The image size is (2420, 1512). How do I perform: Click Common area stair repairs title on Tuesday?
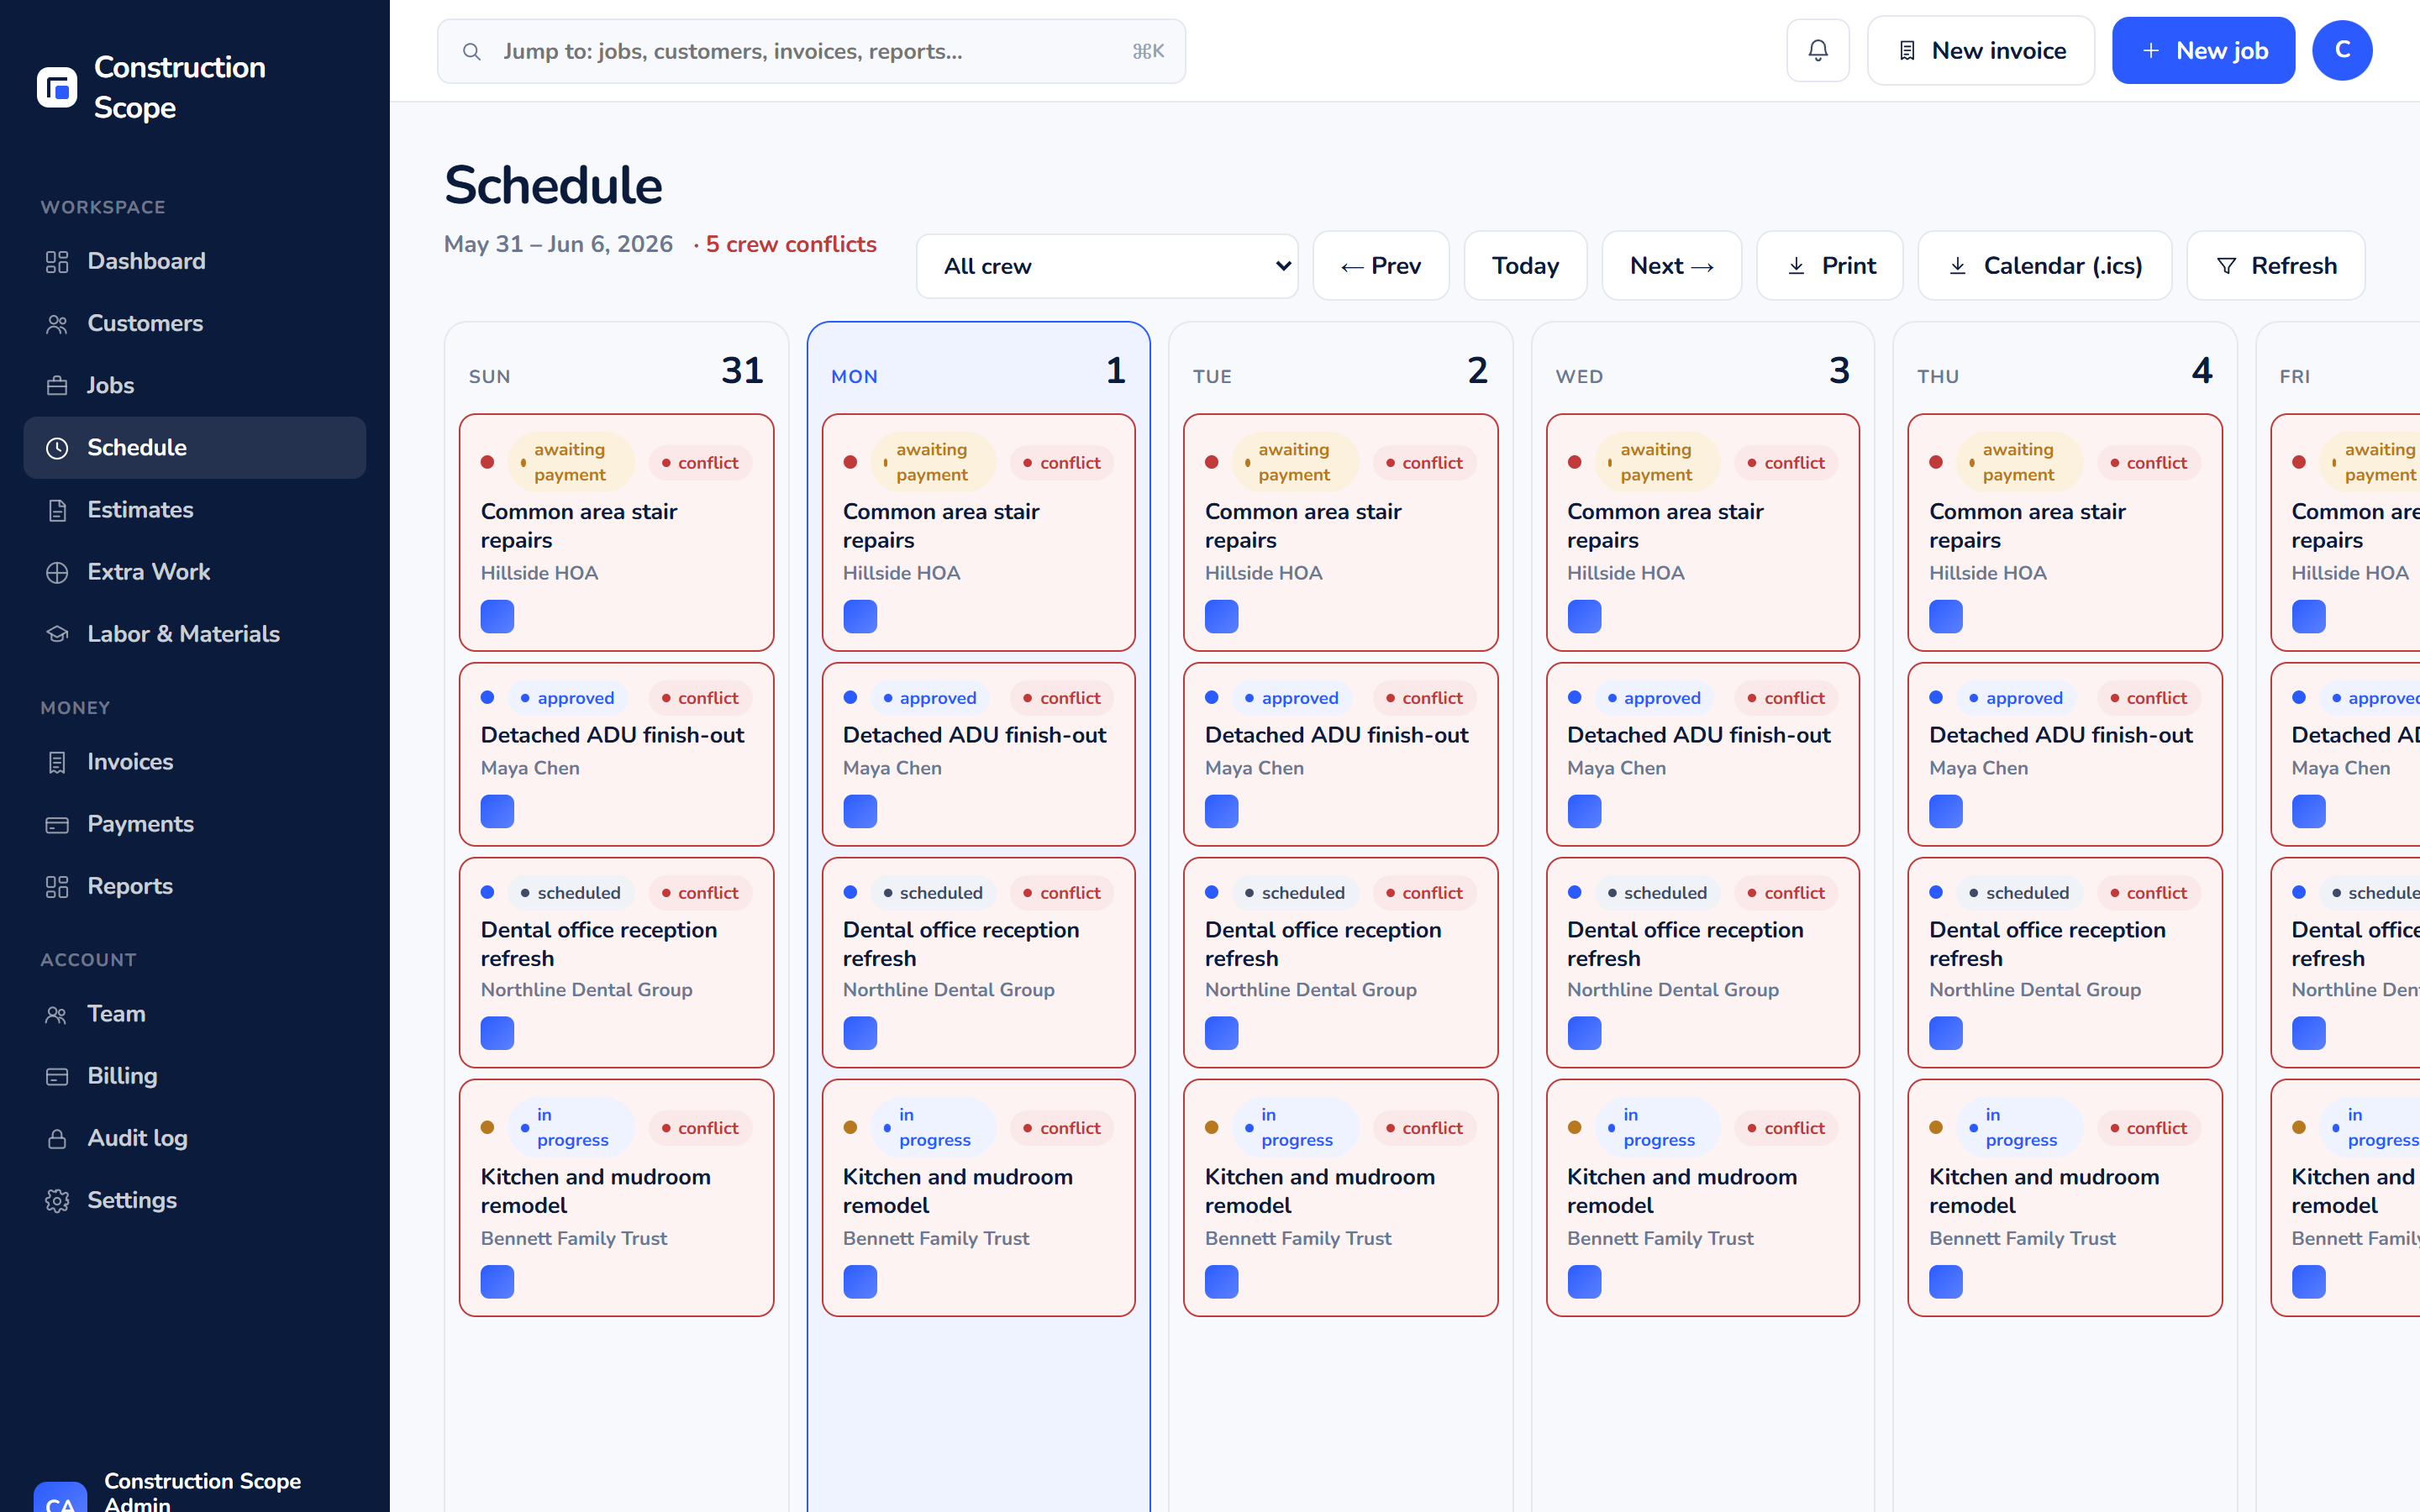pos(1303,525)
